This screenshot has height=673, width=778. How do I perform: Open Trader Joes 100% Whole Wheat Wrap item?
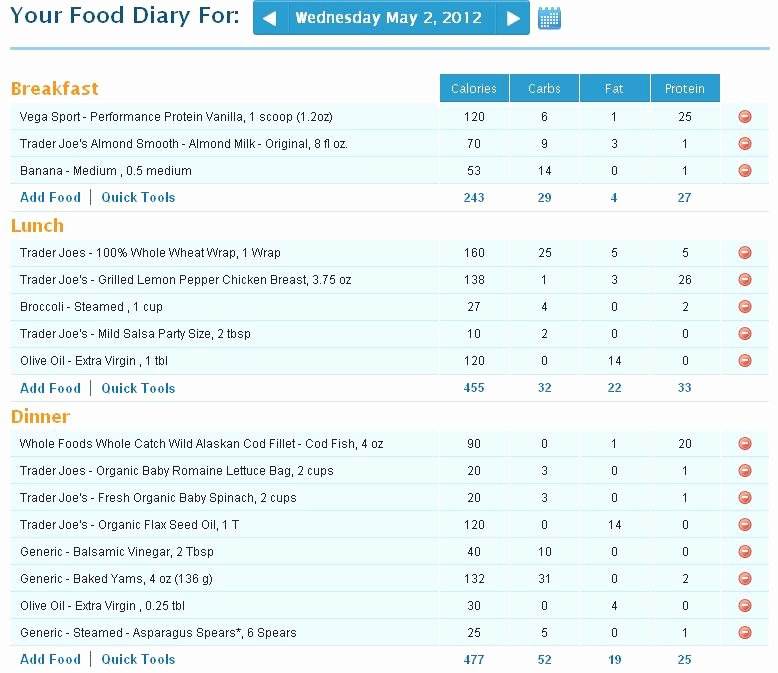pos(150,253)
